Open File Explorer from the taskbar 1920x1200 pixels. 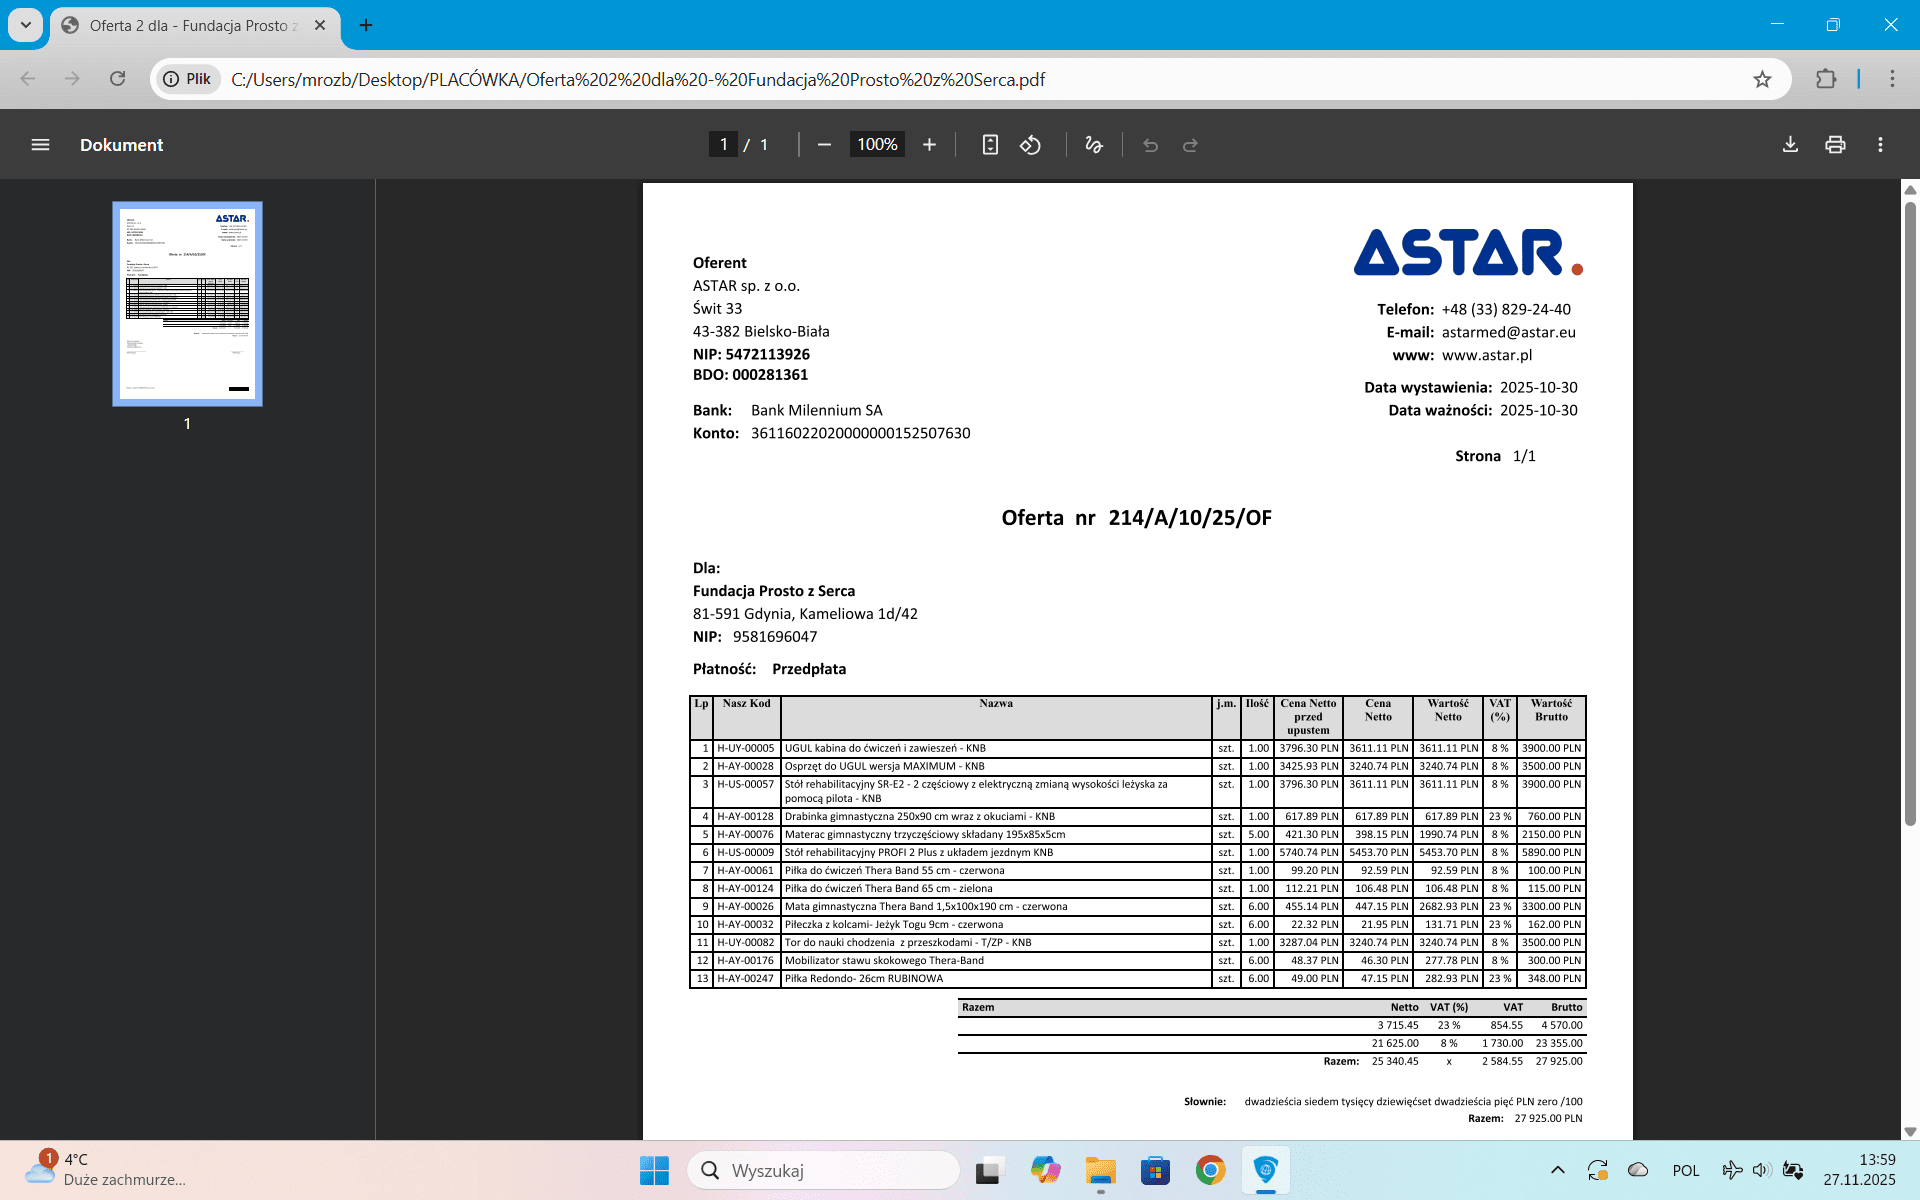tap(1100, 1170)
